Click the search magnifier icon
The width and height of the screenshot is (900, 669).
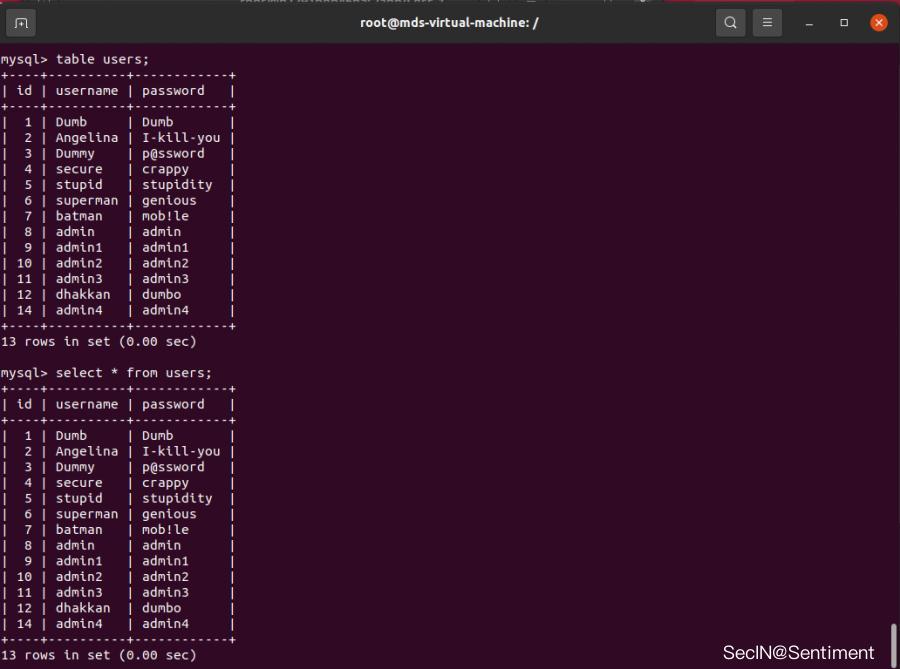(731, 22)
